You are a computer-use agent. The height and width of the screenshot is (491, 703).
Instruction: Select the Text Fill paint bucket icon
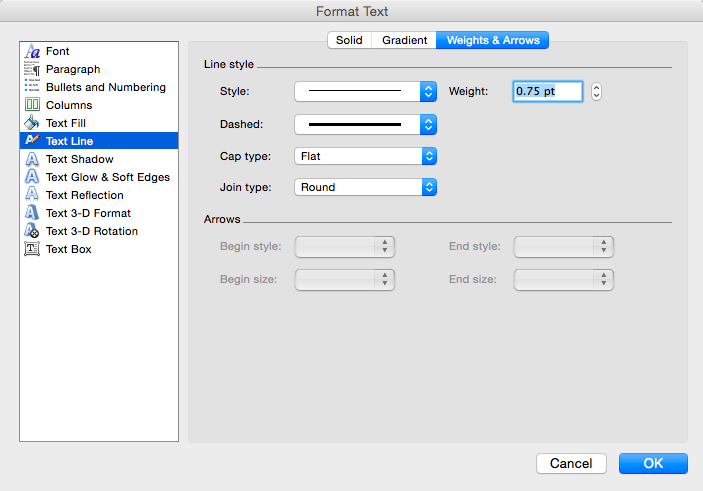point(32,123)
